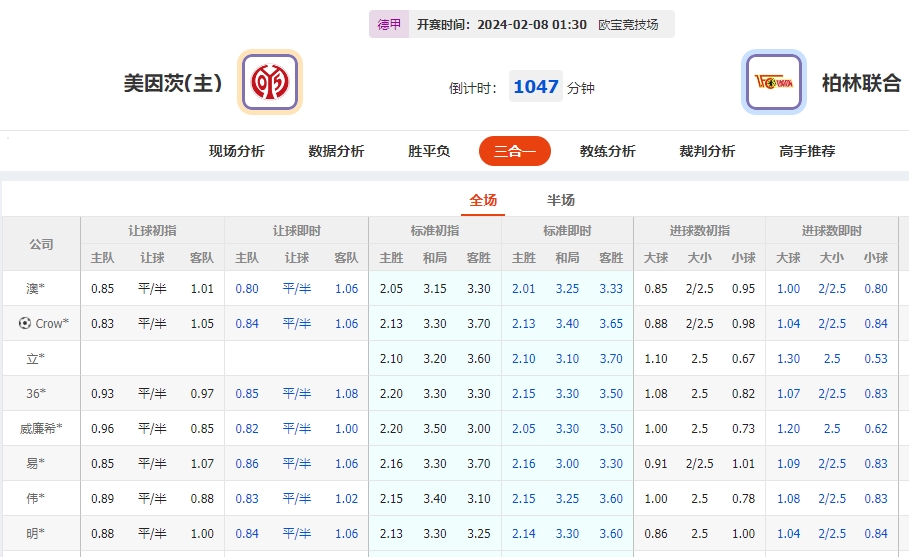Select the 全场 sub-tab

tap(483, 200)
